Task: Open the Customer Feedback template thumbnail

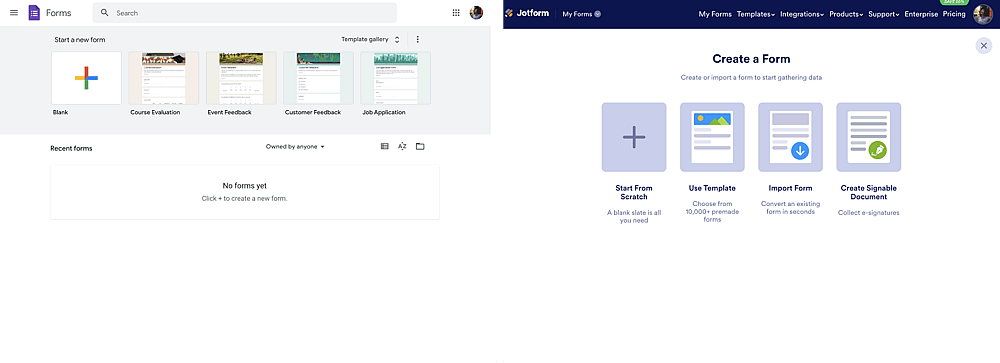Action: click(318, 78)
